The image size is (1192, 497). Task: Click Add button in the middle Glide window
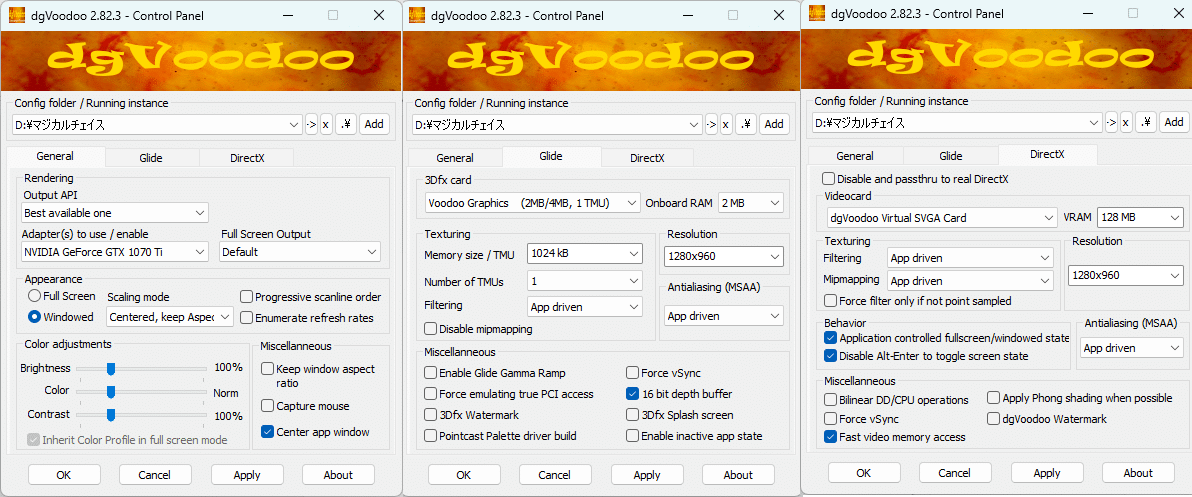tap(774, 125)
